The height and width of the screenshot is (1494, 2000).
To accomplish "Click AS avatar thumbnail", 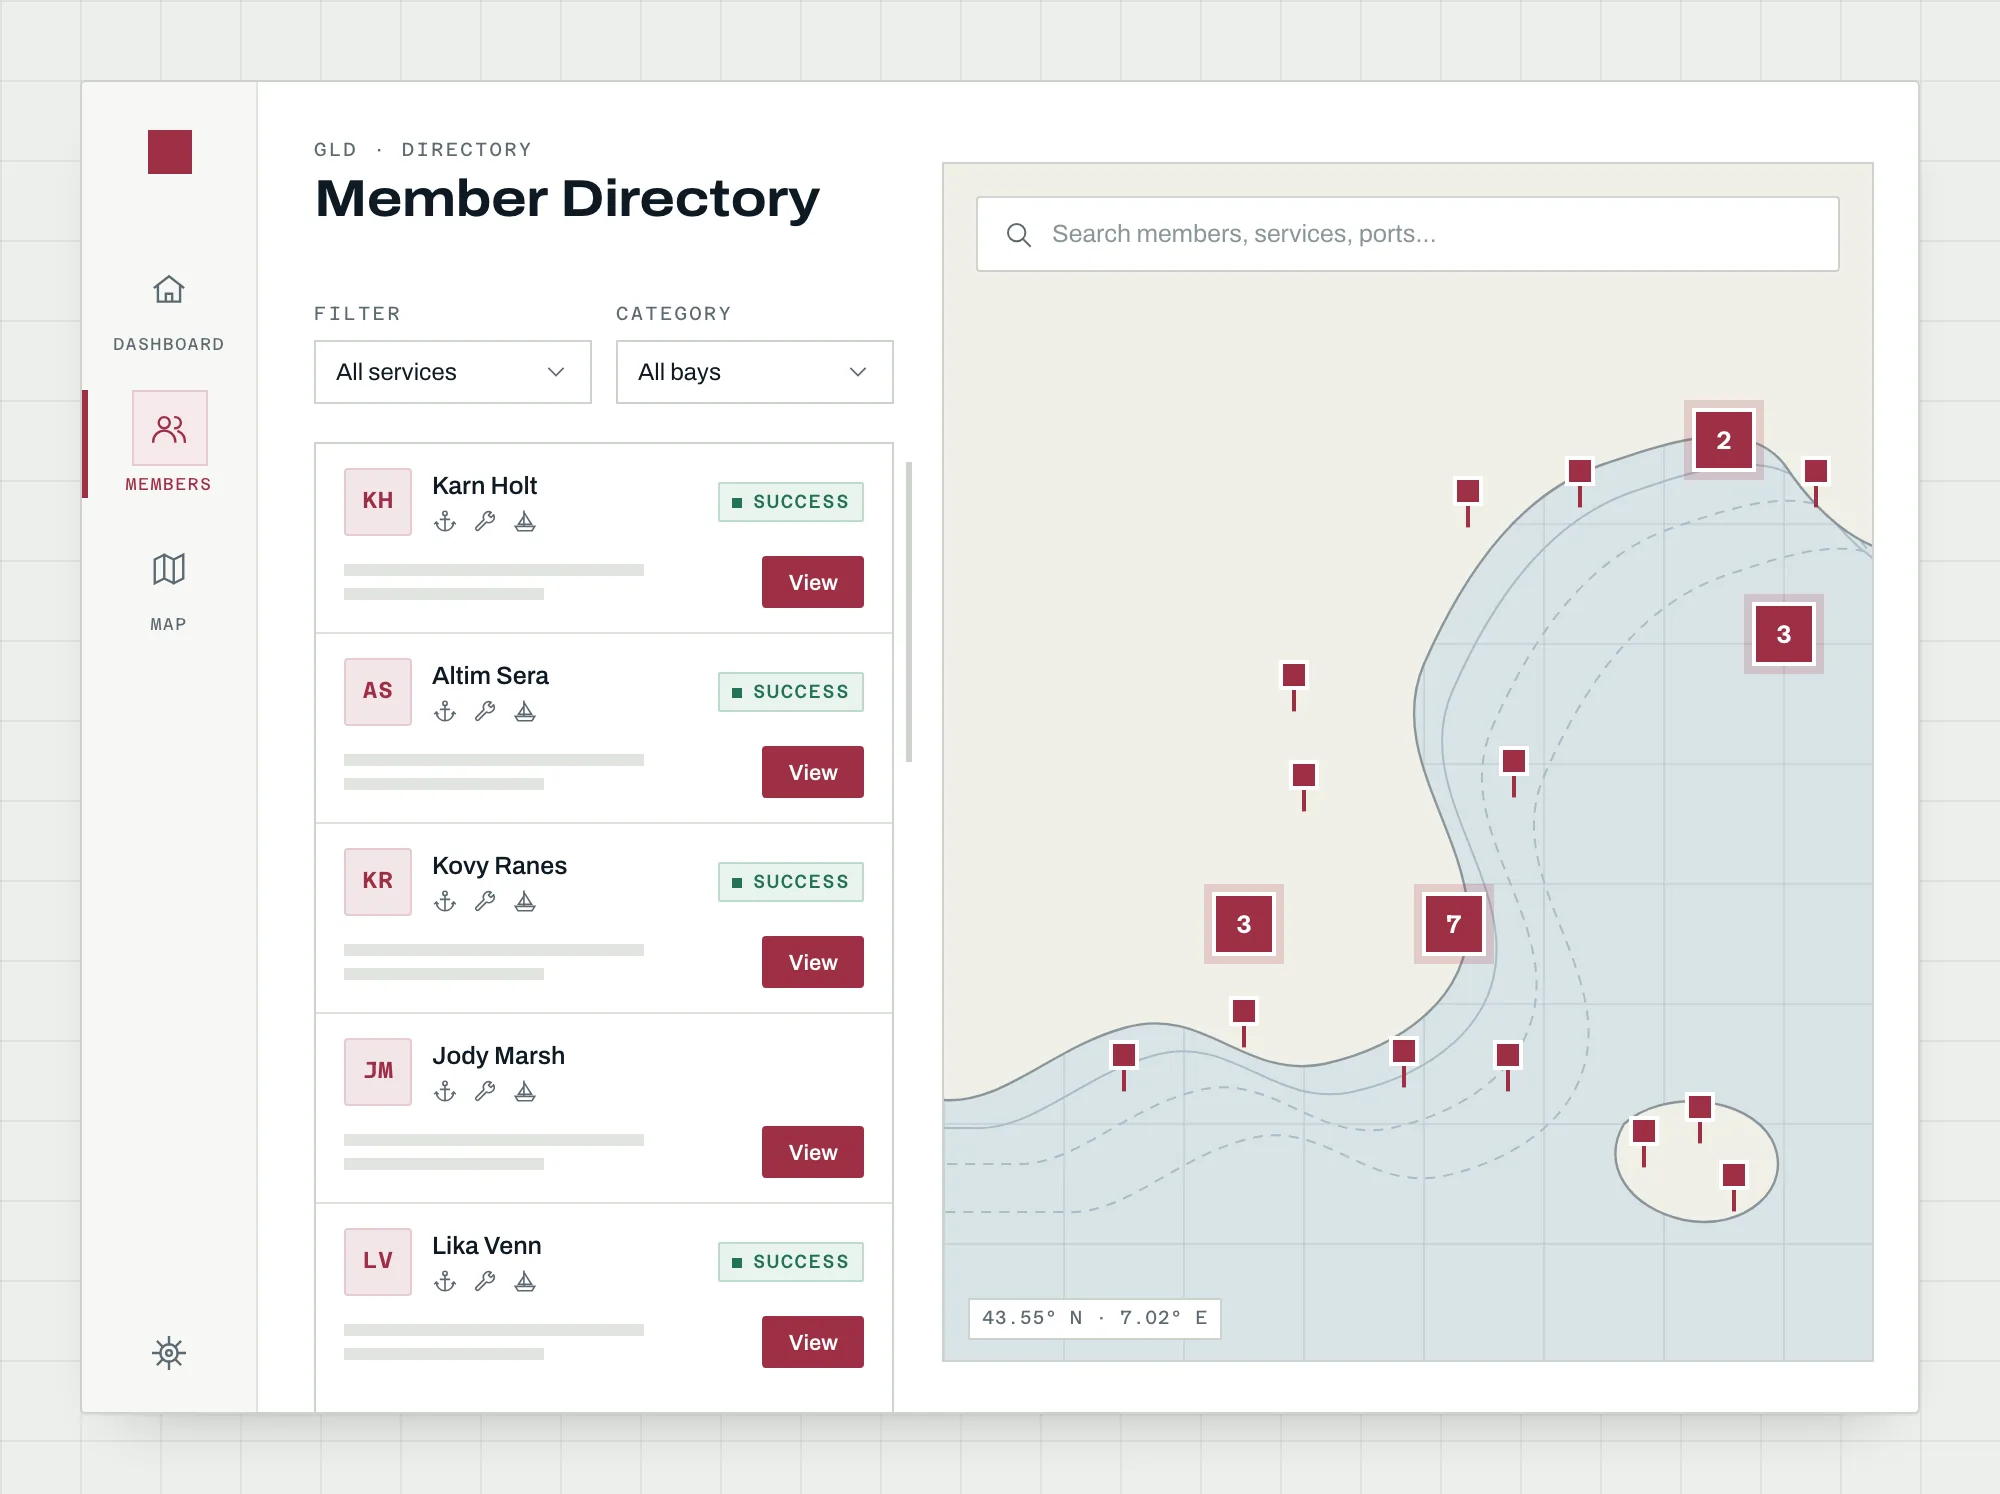I will tap(378, 692).
